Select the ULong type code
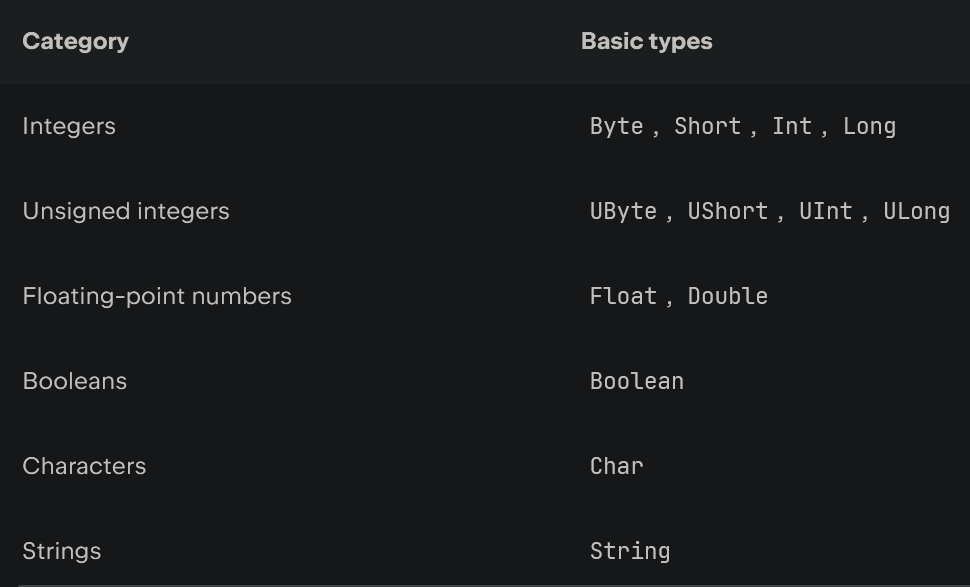The height and width of the screenshot is (587, 970). coord(916,211)
